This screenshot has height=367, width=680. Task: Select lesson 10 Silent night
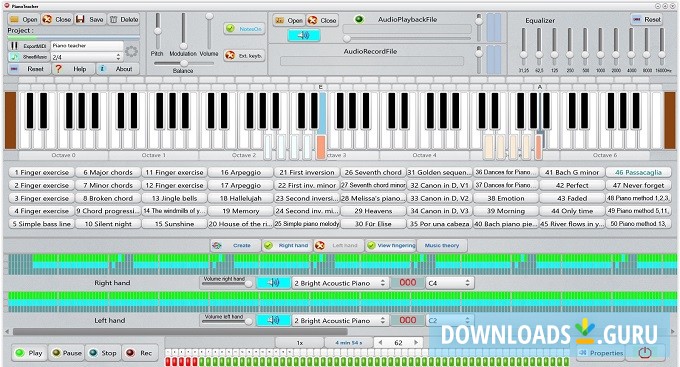(108, 224)
